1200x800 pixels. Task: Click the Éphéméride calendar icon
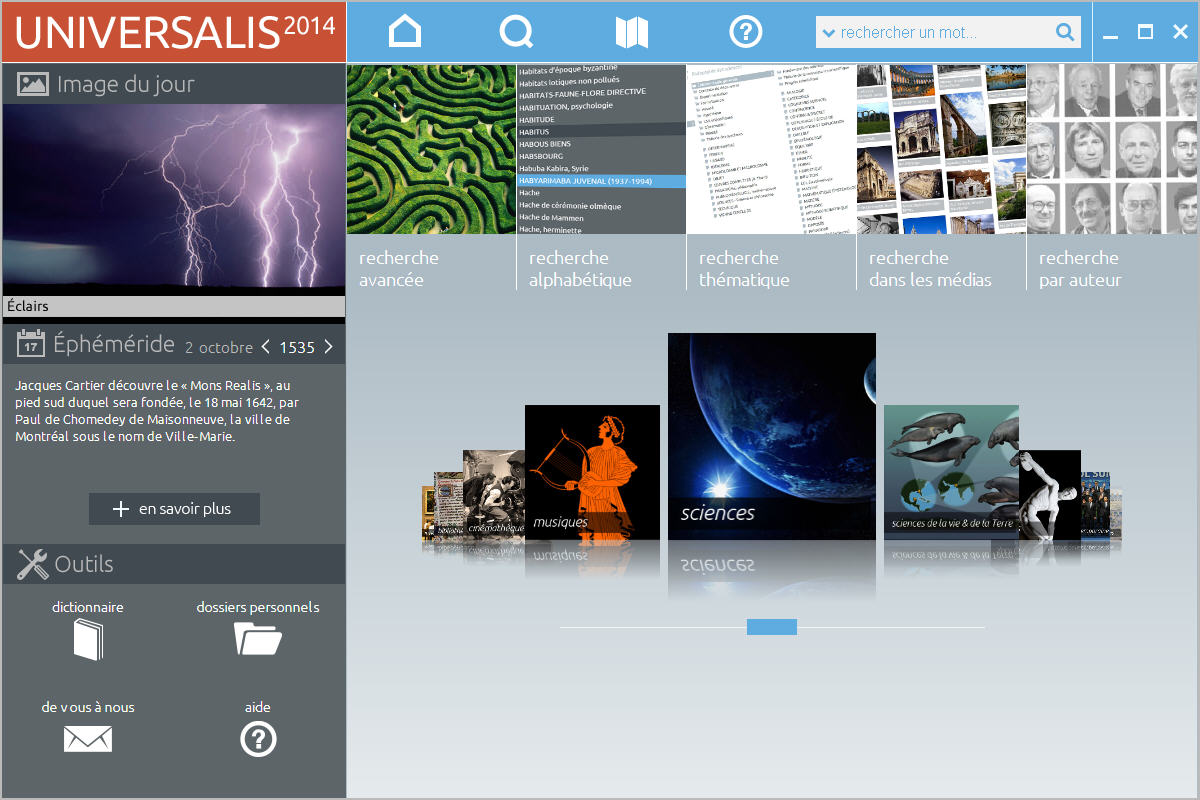31,344
